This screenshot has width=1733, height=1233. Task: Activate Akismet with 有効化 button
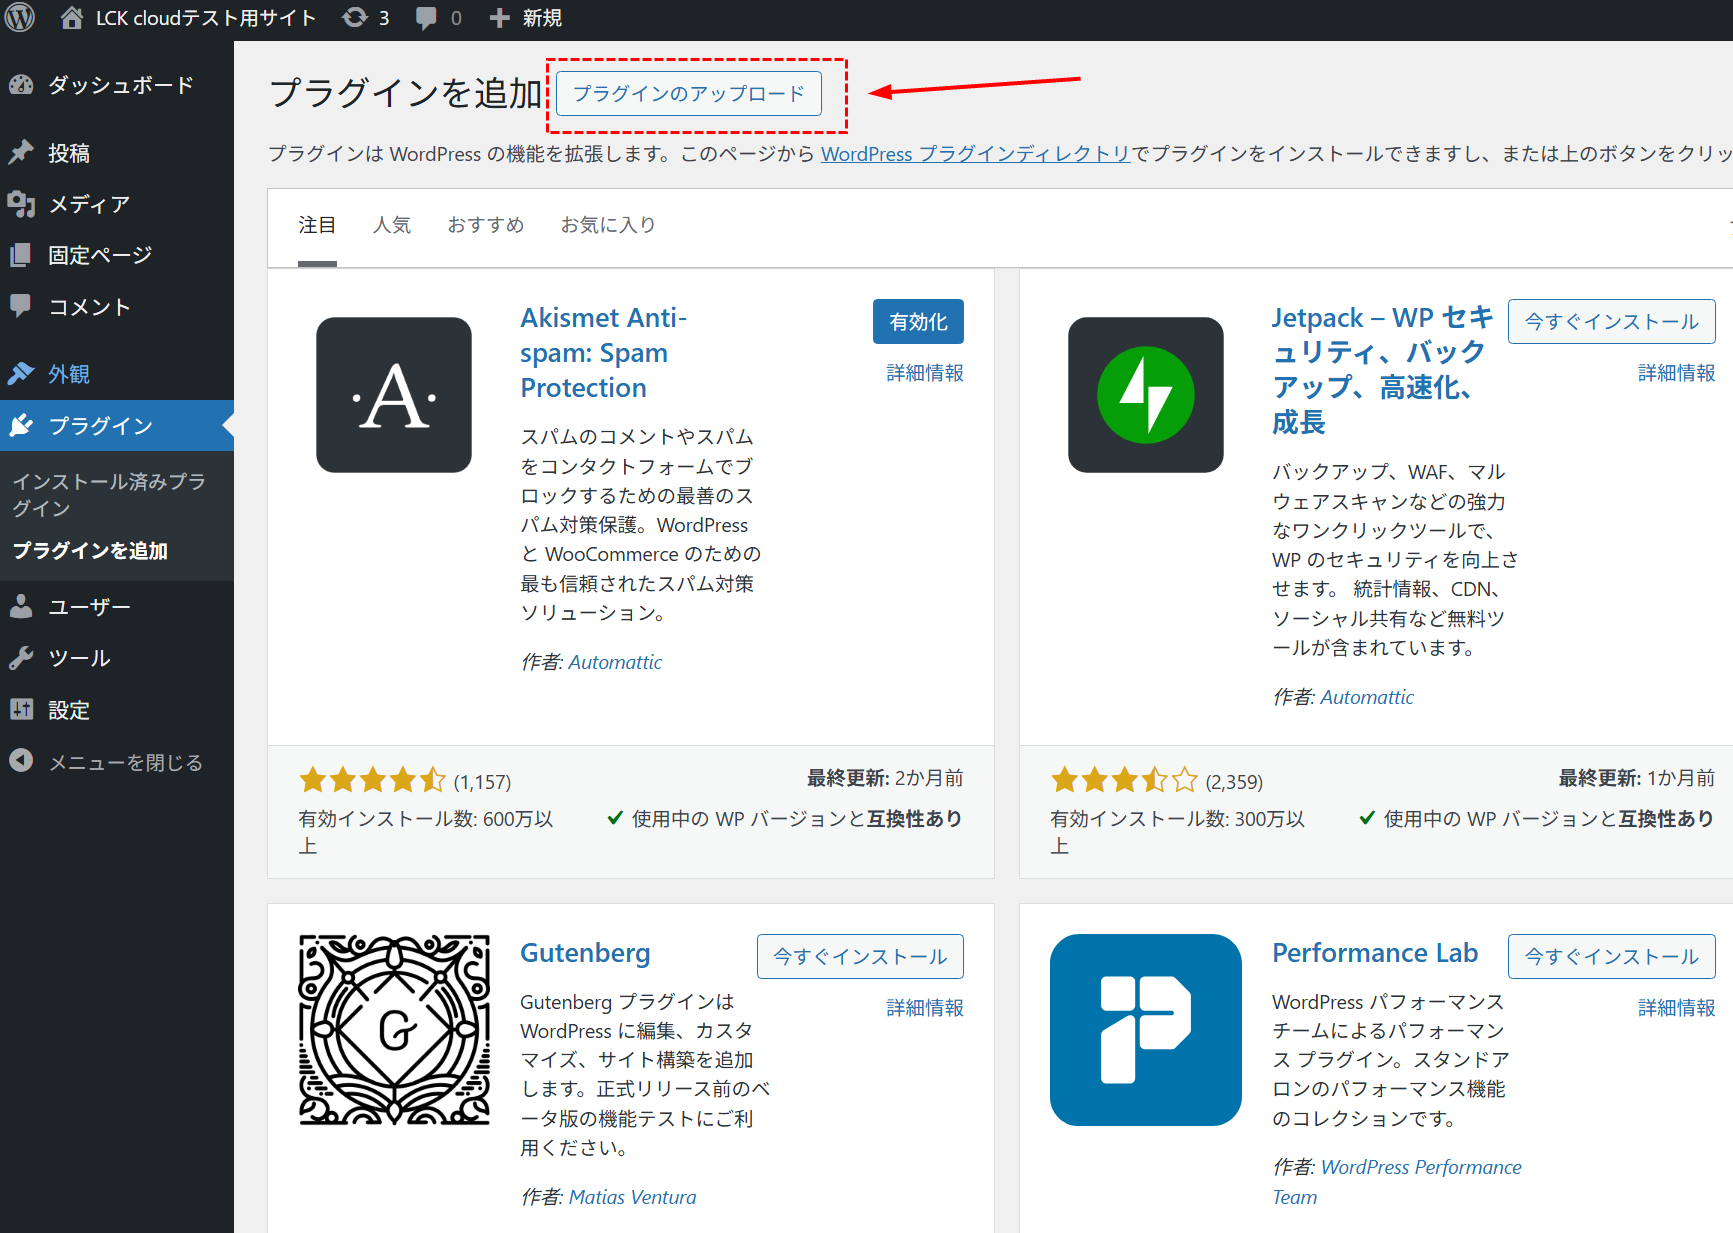coord(918,322)
